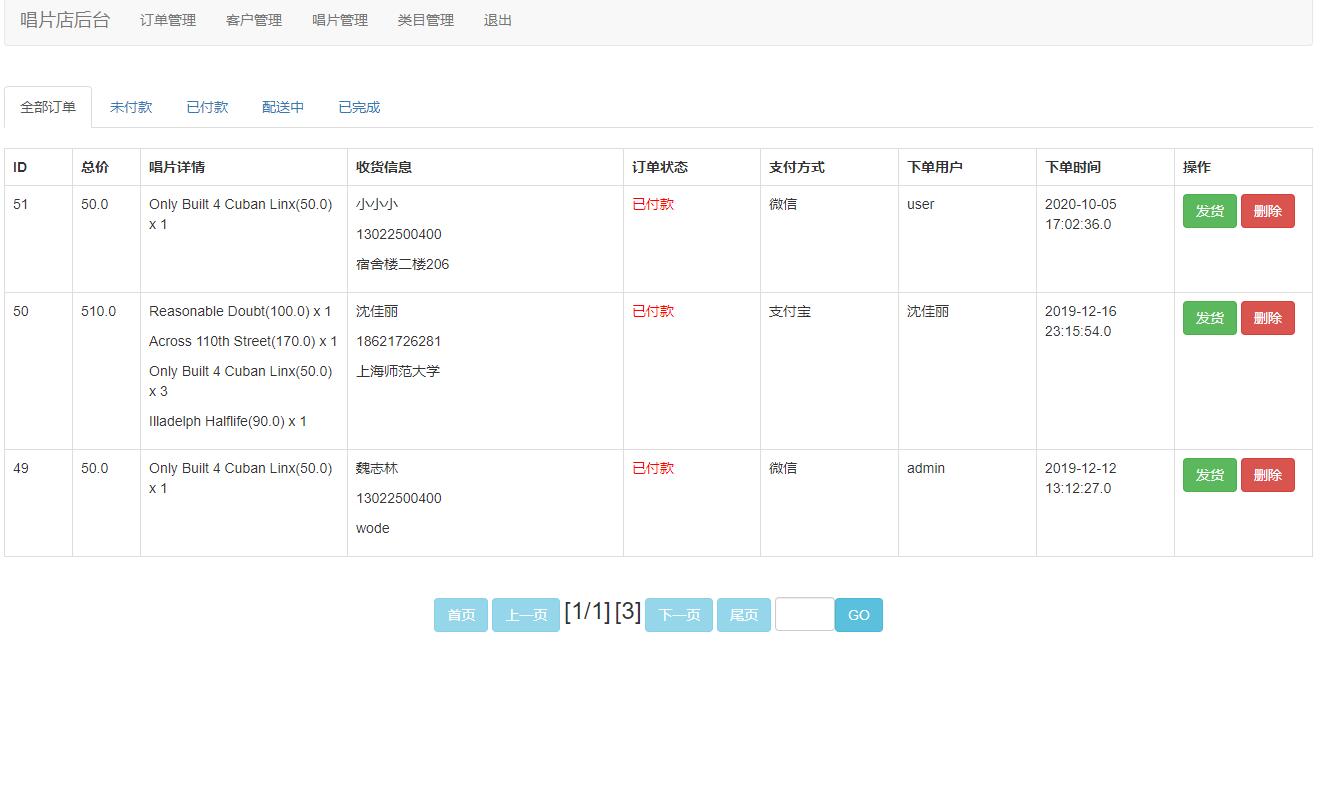Screen dimensions: 1320x791
Task: Open the 订单管理 menu item
Action: pos(167,20)
